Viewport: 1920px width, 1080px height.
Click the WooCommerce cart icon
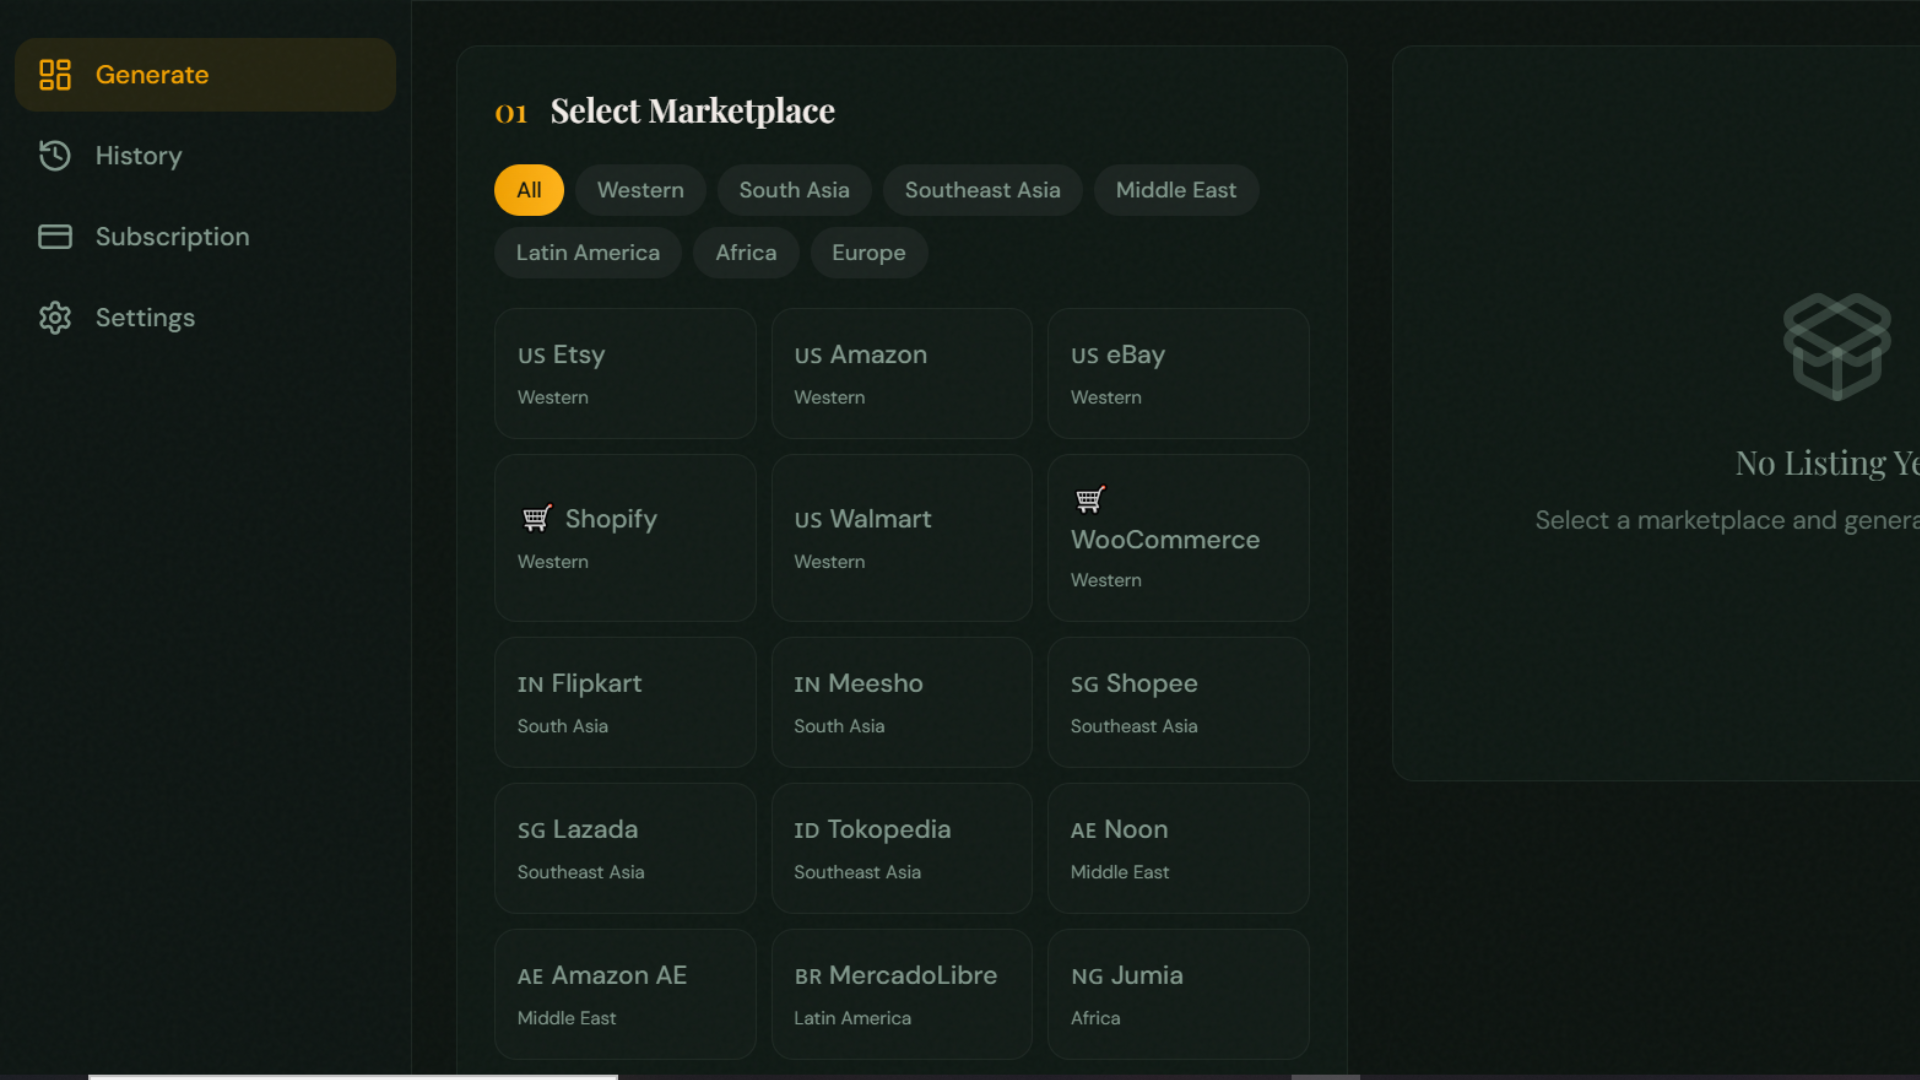pyautogui.click(x=1090, y=499)
